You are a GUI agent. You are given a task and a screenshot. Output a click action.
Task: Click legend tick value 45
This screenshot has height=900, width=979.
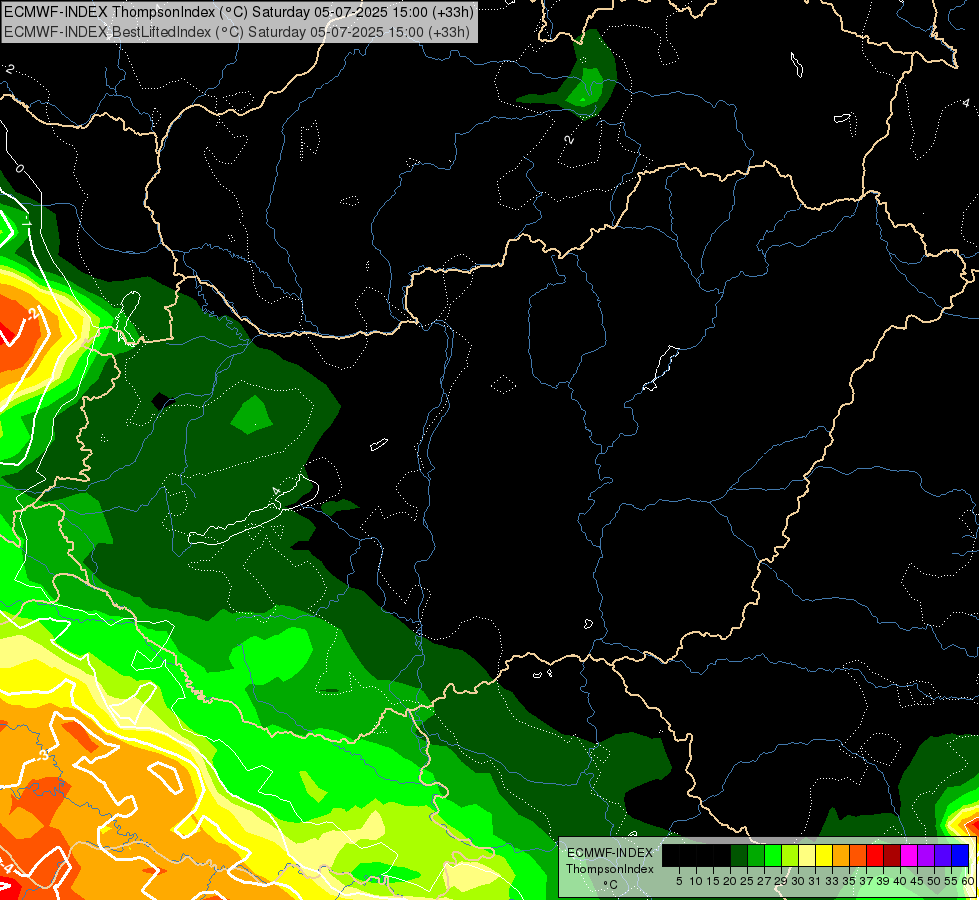917,881
